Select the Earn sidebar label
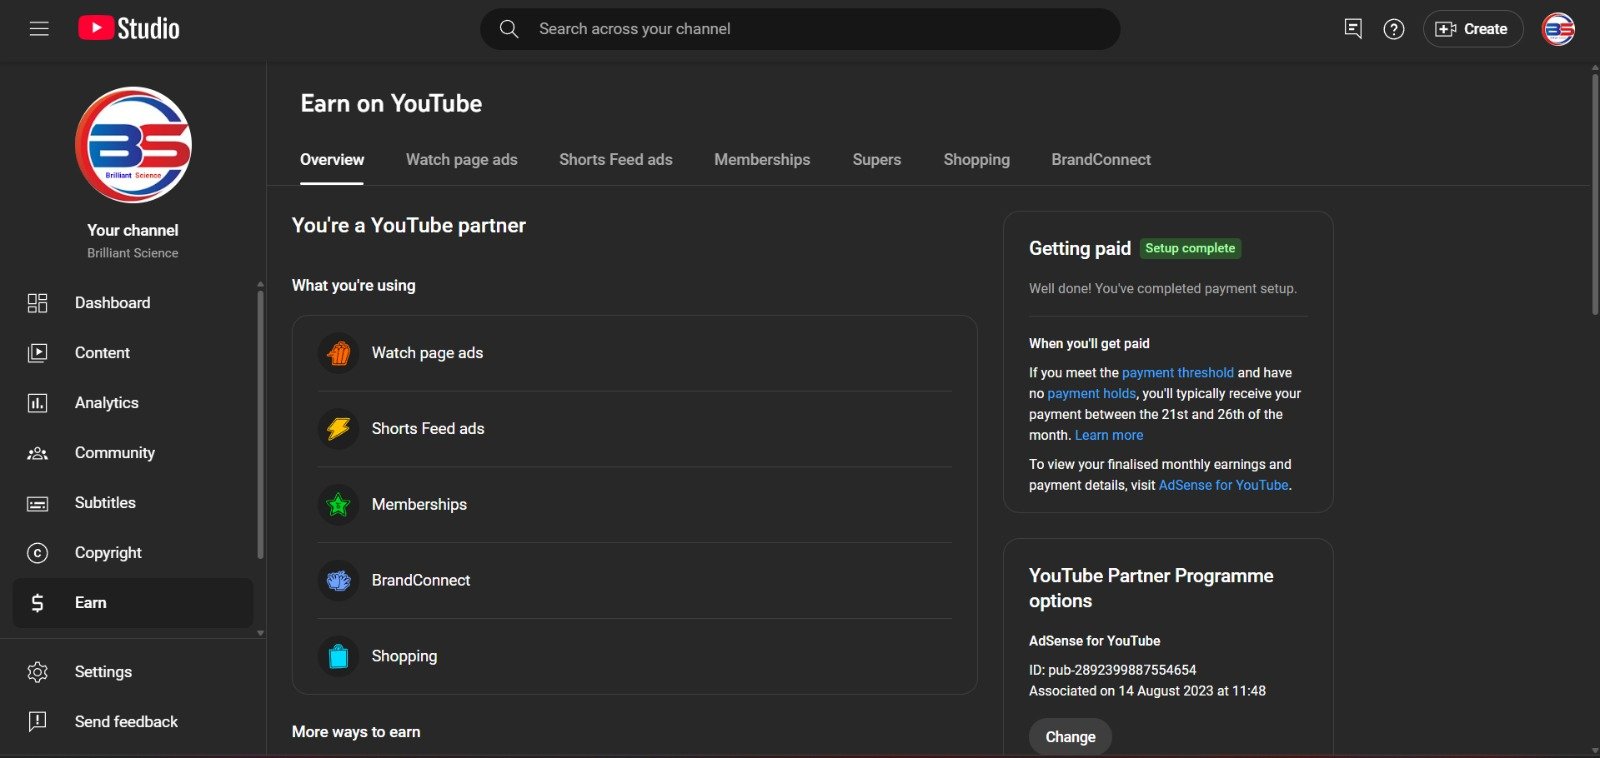The height and width of the screenshot is (758, 1600). click(x=90, y=603)
